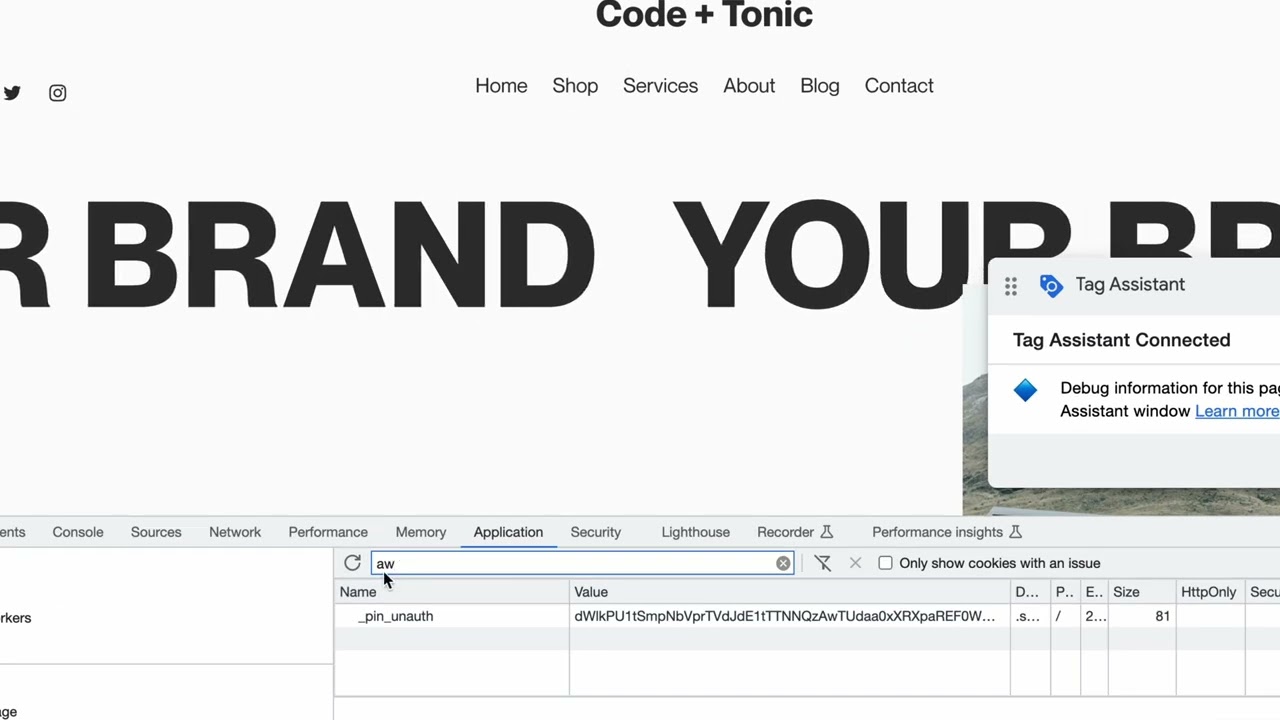
Task: Switch to the Memory tab
Action: pyautogui.click(x=421, y=532)
